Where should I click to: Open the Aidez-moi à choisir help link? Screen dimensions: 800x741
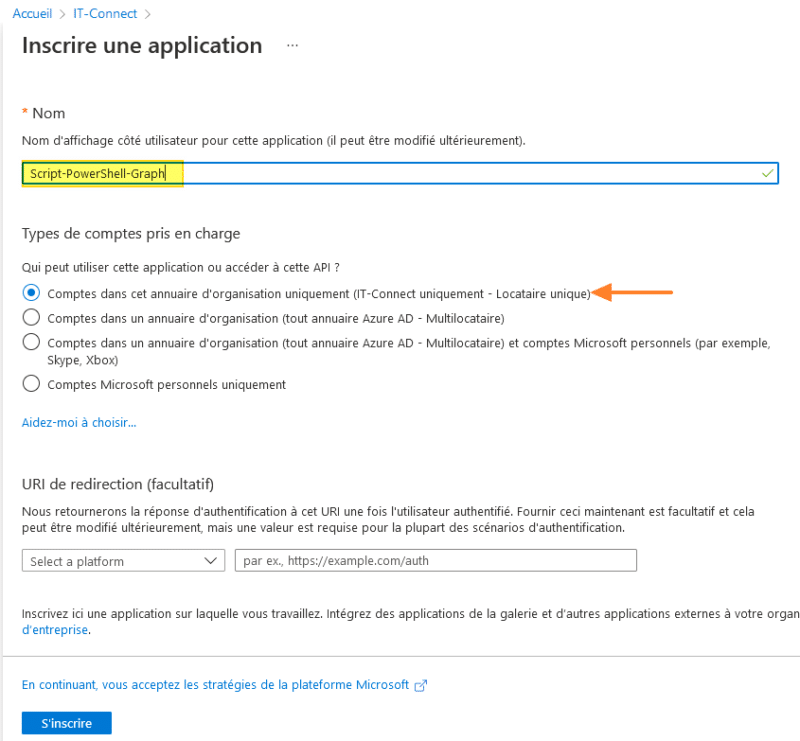(x=79, y=422)
